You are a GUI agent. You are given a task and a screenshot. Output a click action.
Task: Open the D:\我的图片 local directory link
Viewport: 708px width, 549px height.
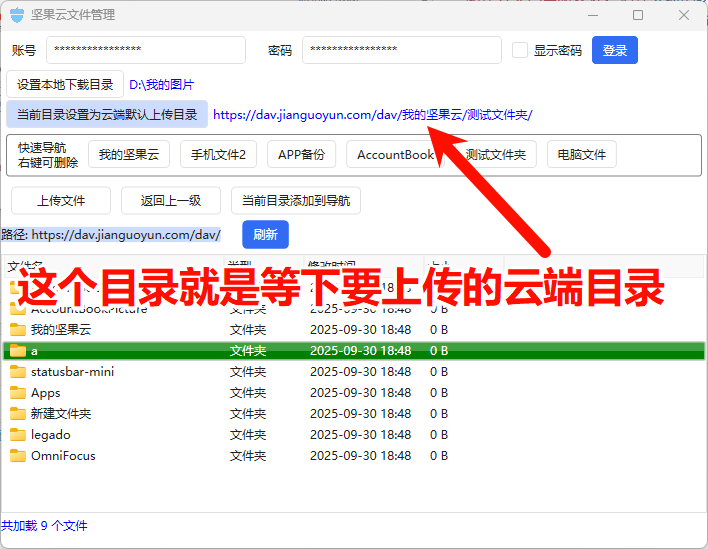coord(161,85)
